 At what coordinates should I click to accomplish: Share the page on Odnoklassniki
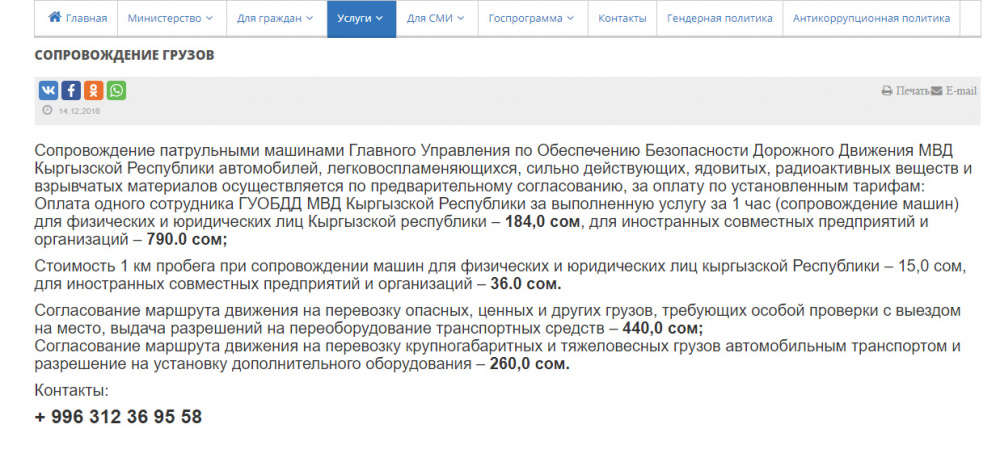[94, 91]
